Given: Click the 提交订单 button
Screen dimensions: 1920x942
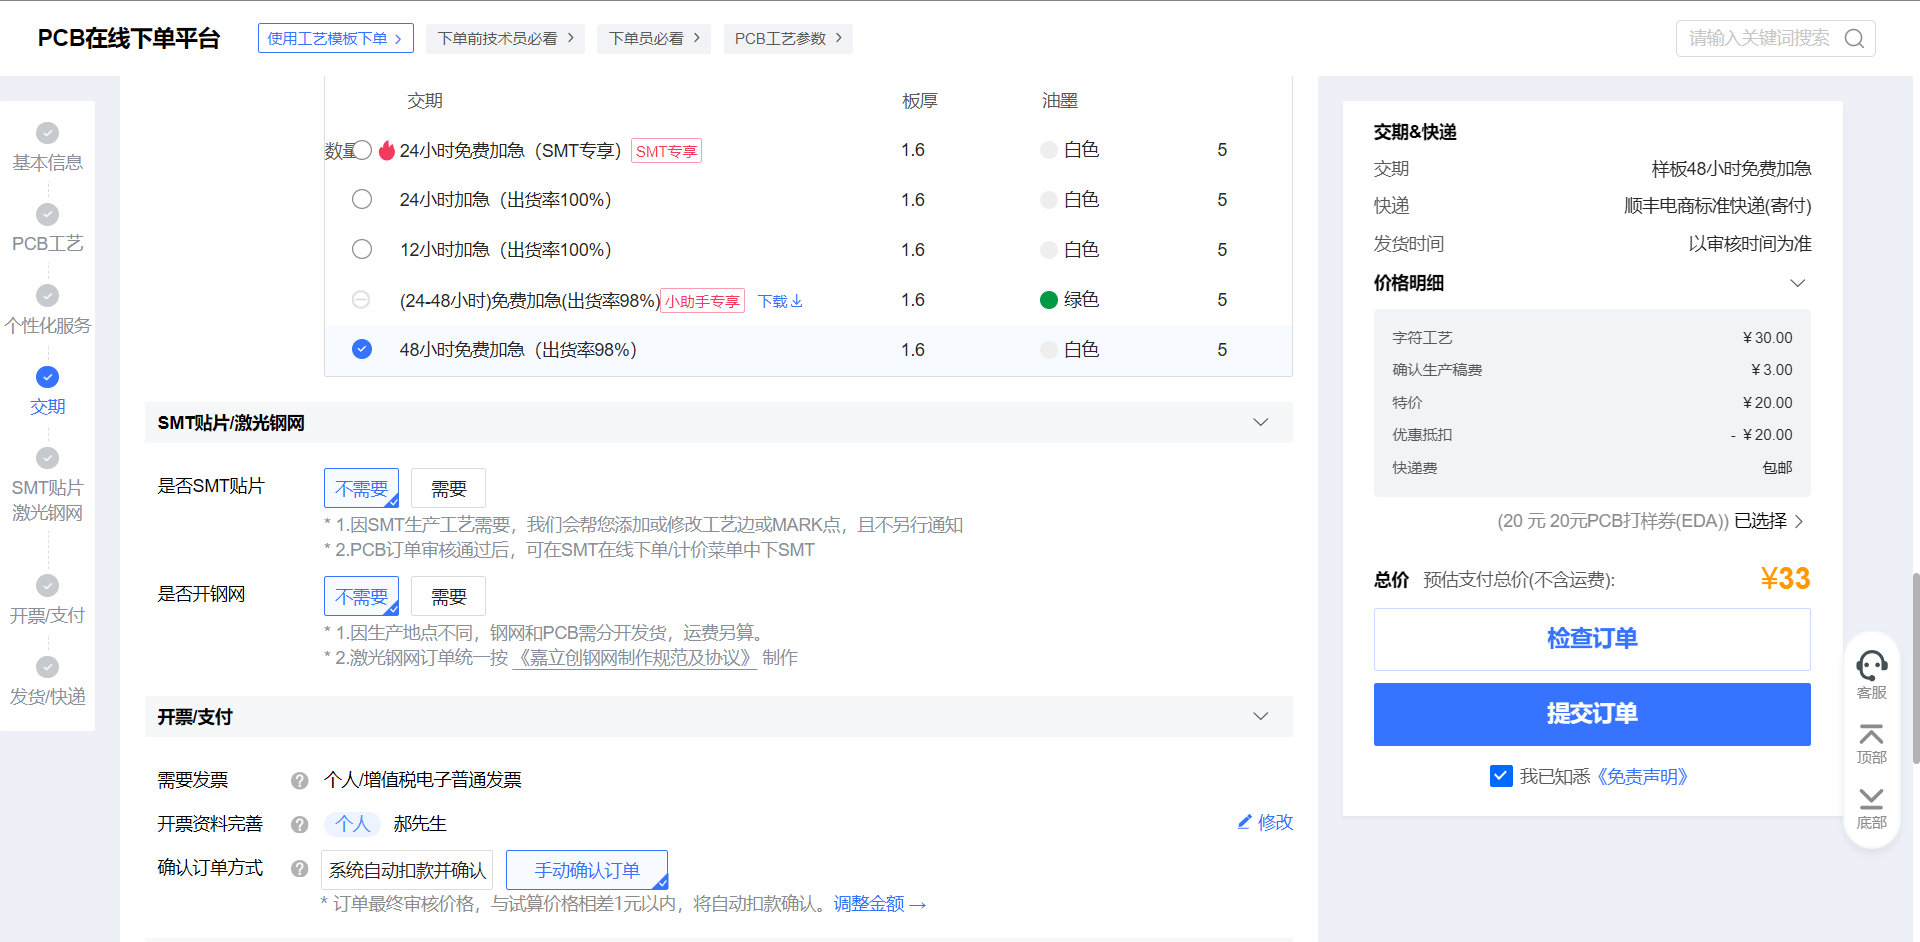Looking at the screenshot, I should click(1592, 714).
